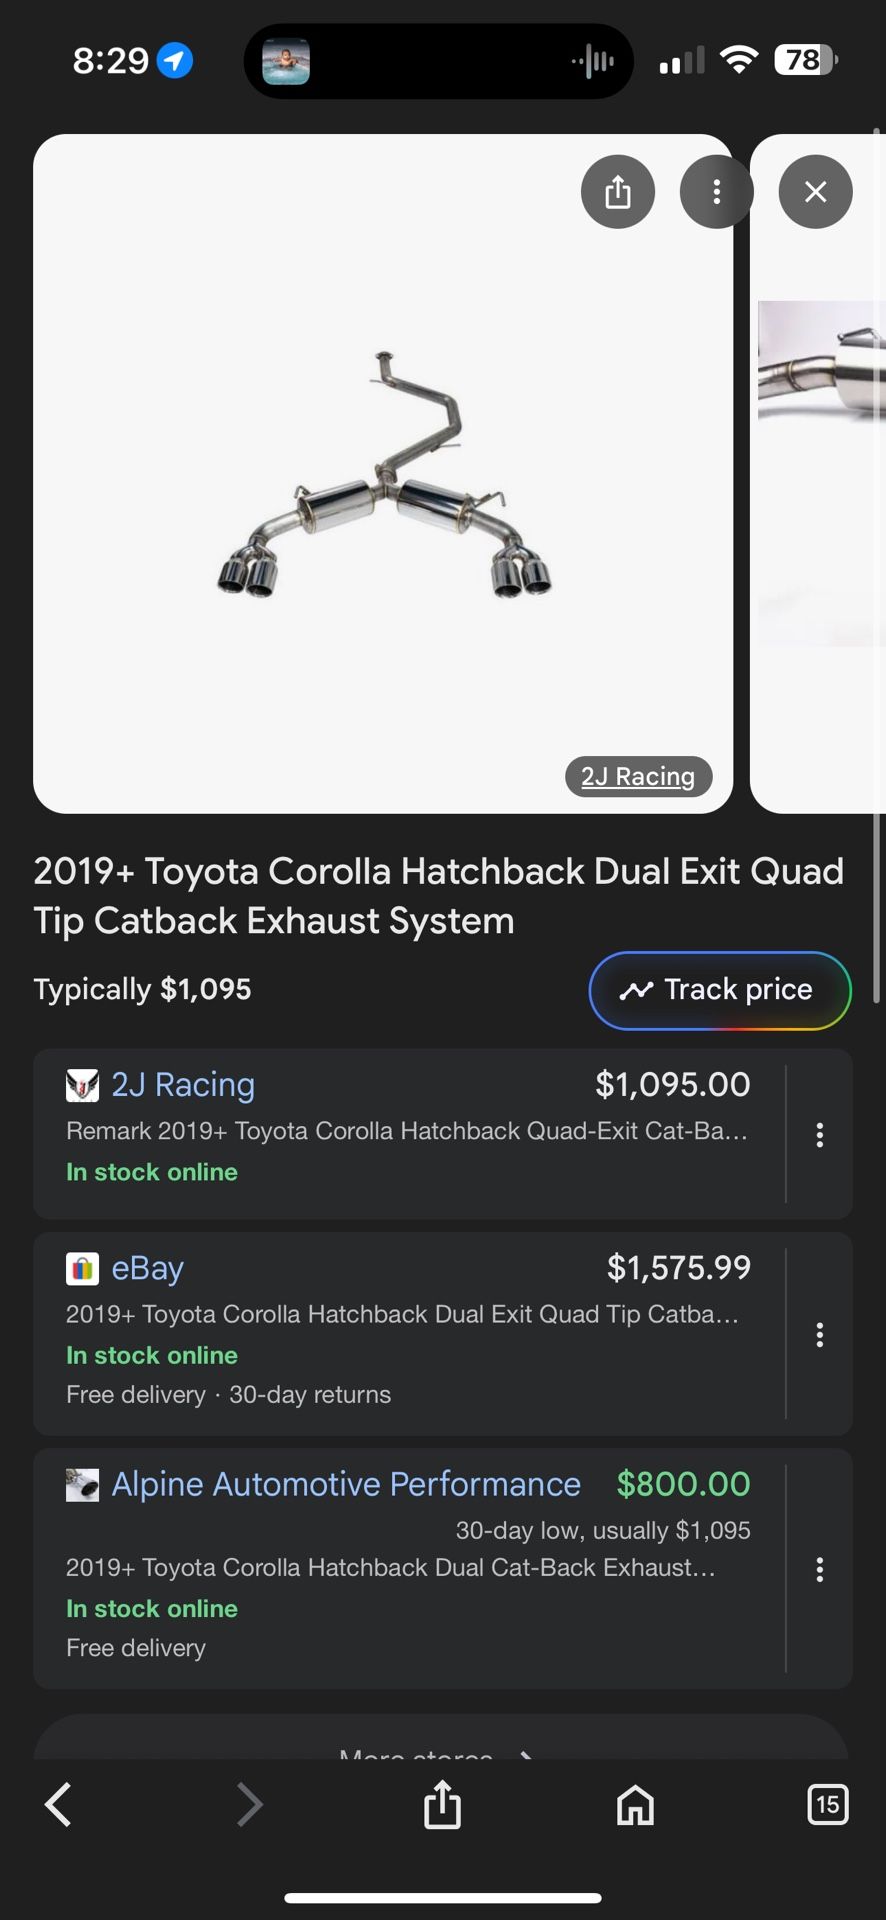Tap the 2J Racing image source label
The height and width of the screenshot is (1920, 886).
pyautogui.click(x=638, y=777)
